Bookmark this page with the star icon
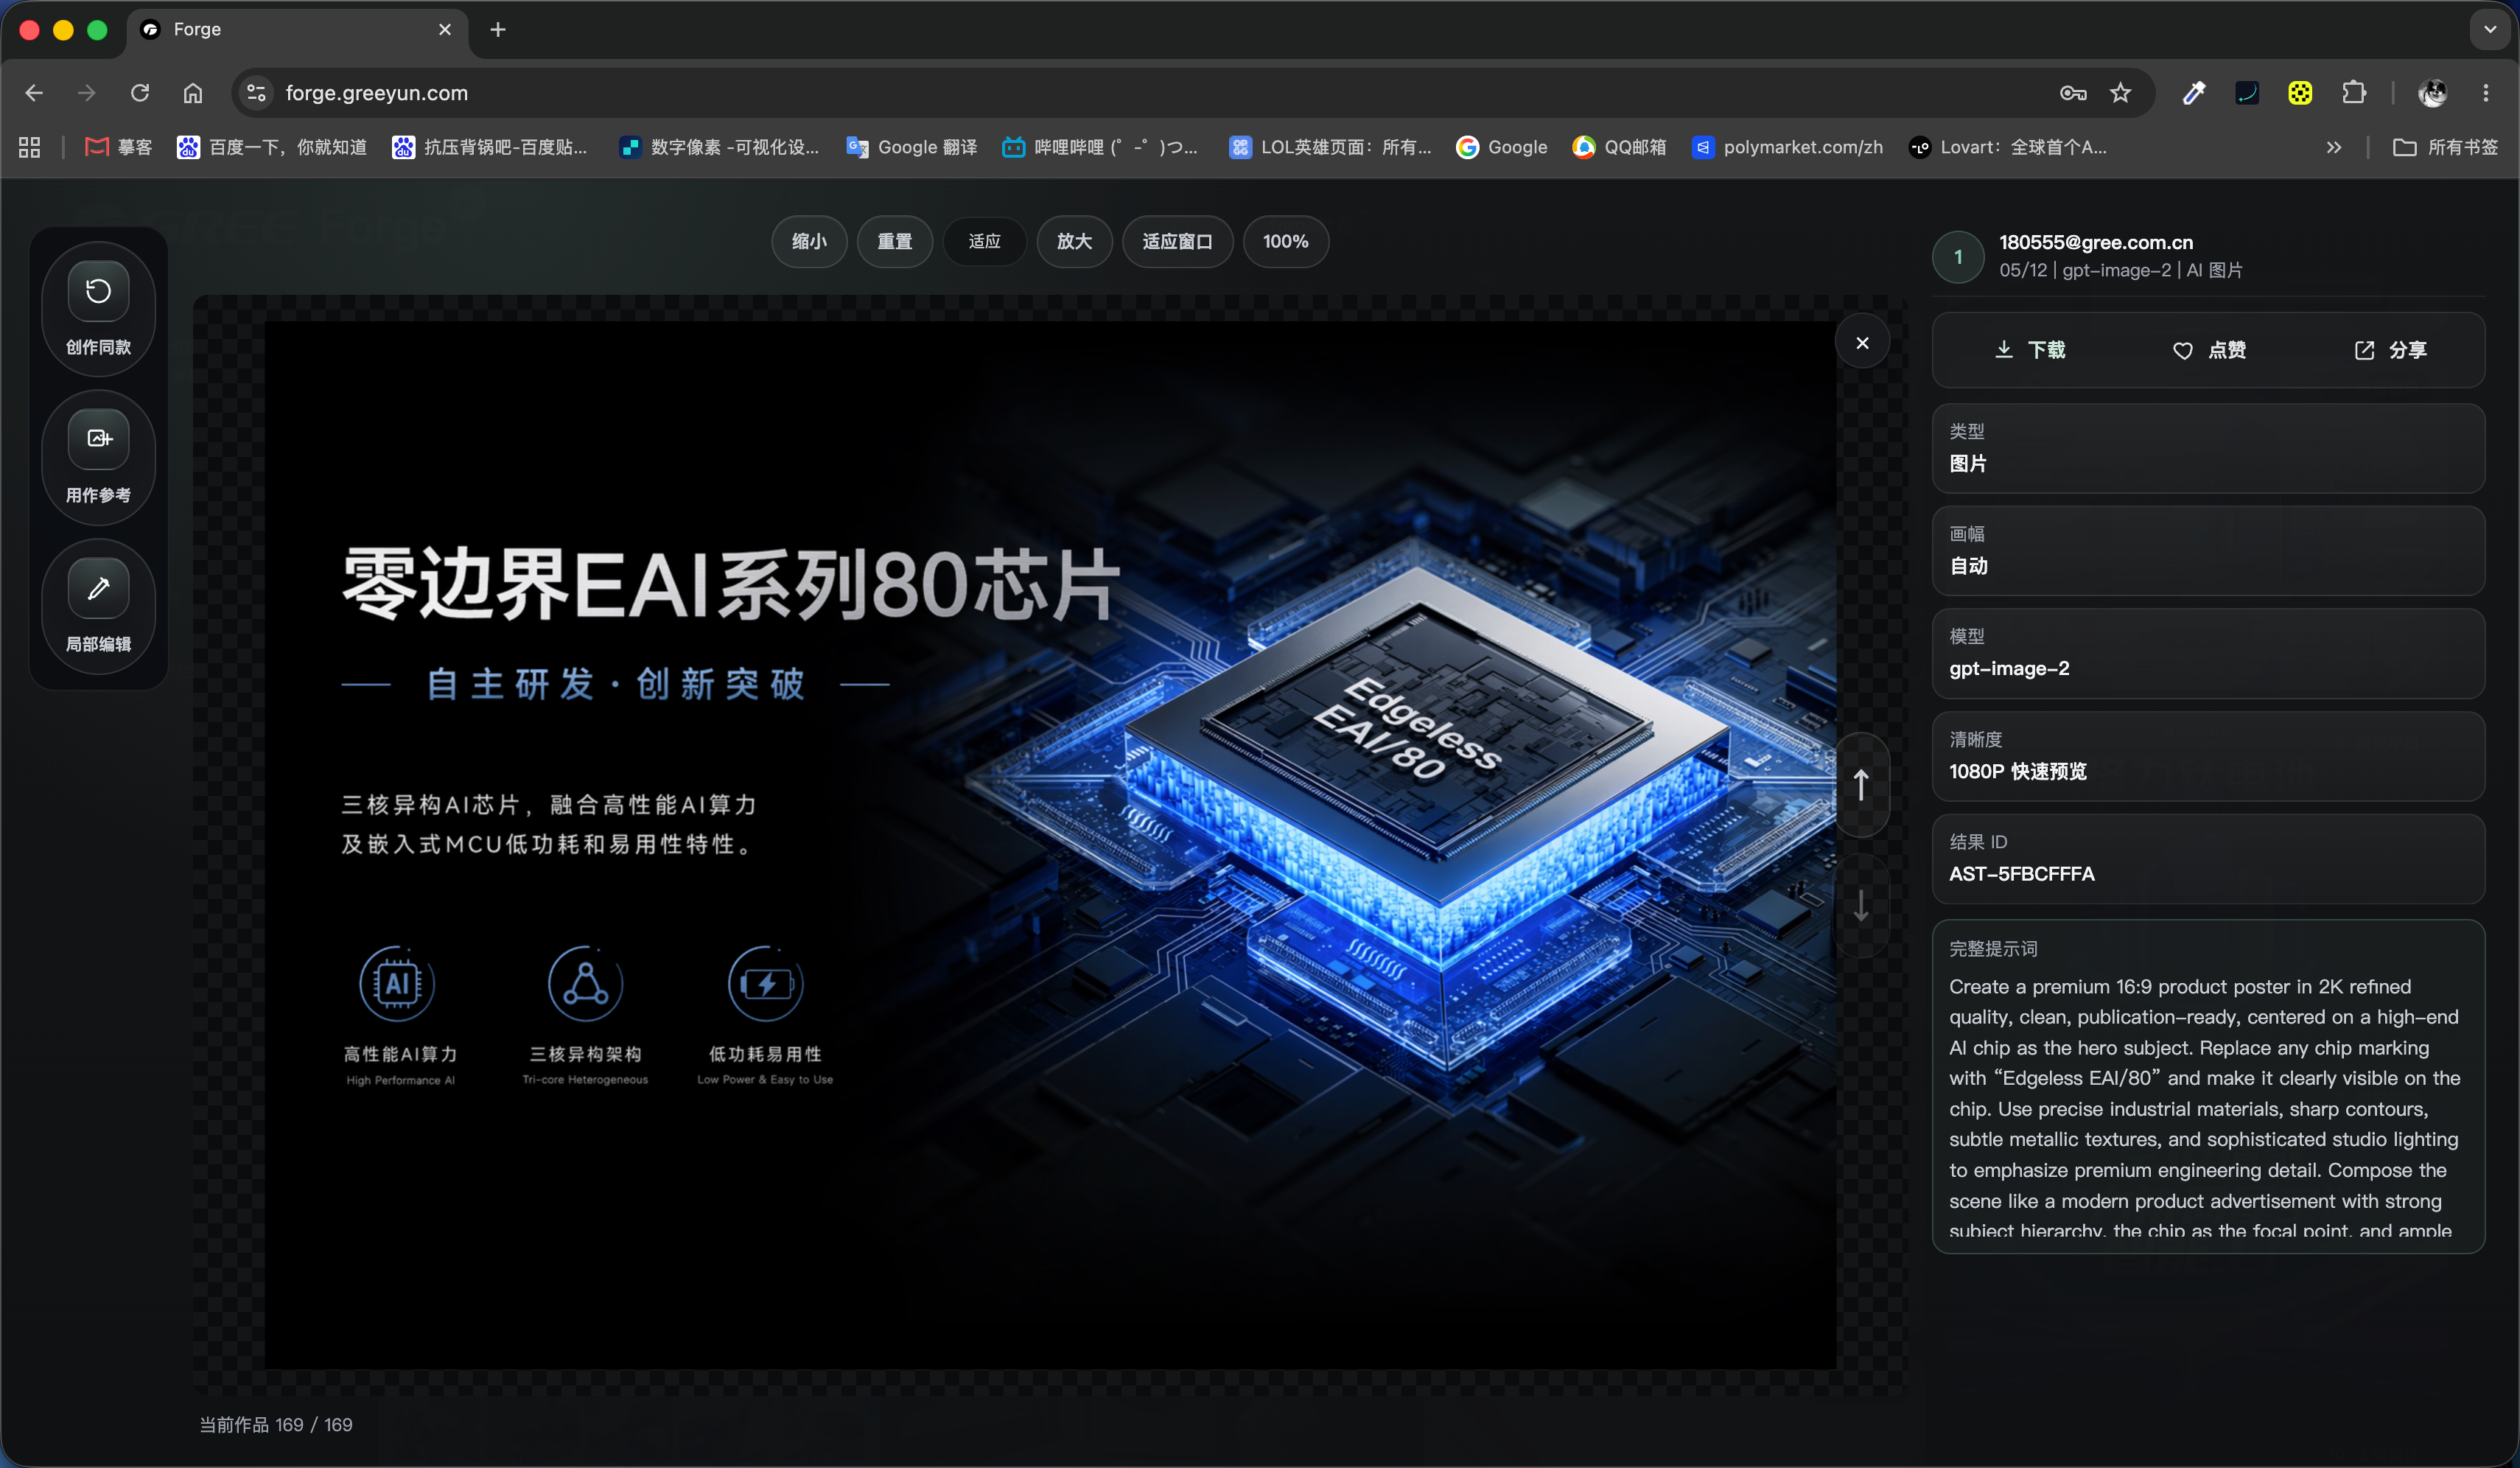 2120,93
